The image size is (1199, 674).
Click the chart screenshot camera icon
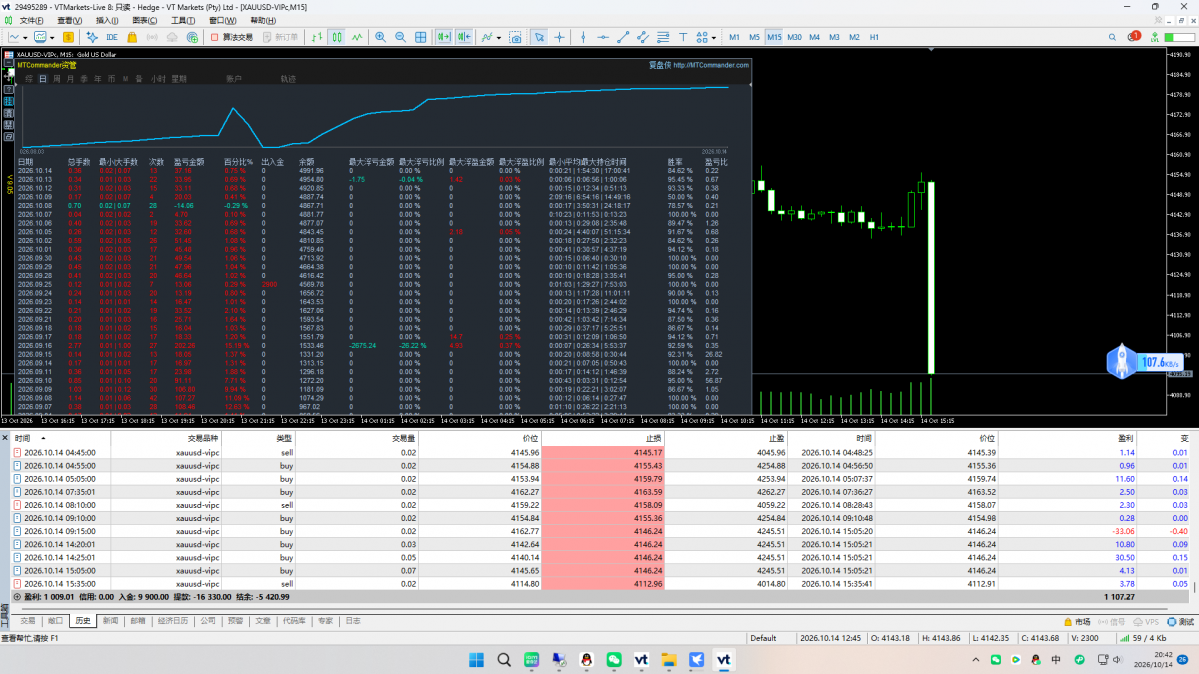(515, 37)
